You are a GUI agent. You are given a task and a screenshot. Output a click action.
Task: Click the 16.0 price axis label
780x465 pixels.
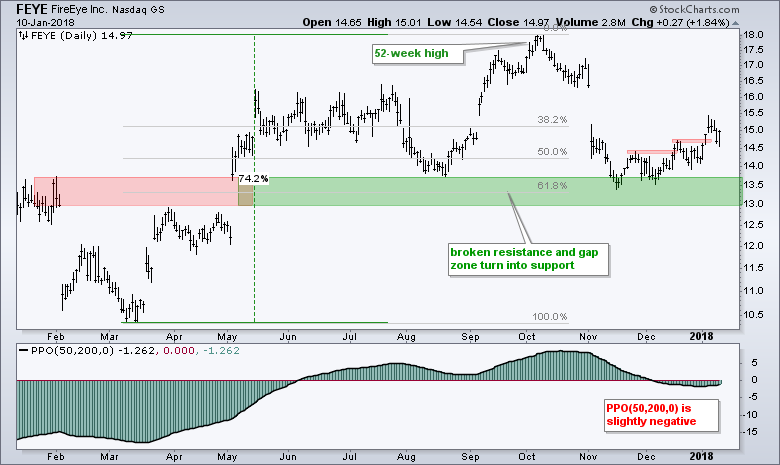[x=753, y=97]
